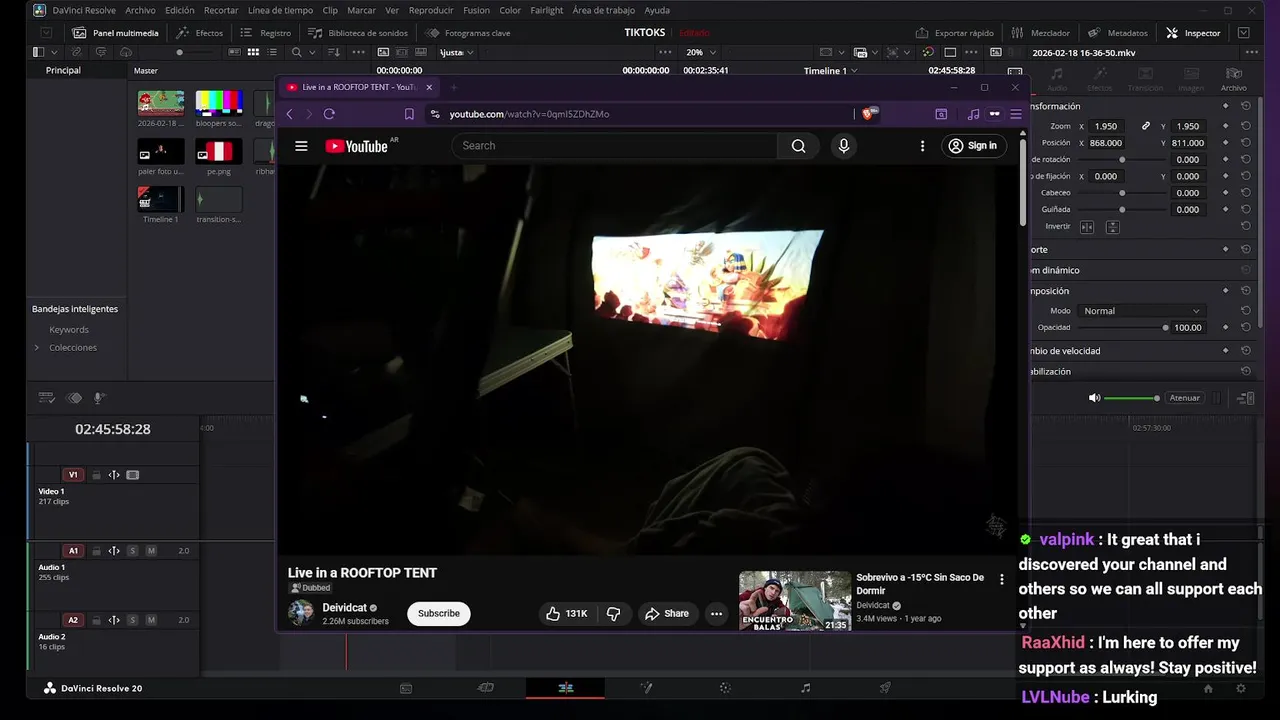The image size is (1280, 720).
Task: Click the YouTube Share button
Action: [x=667, y=613]
